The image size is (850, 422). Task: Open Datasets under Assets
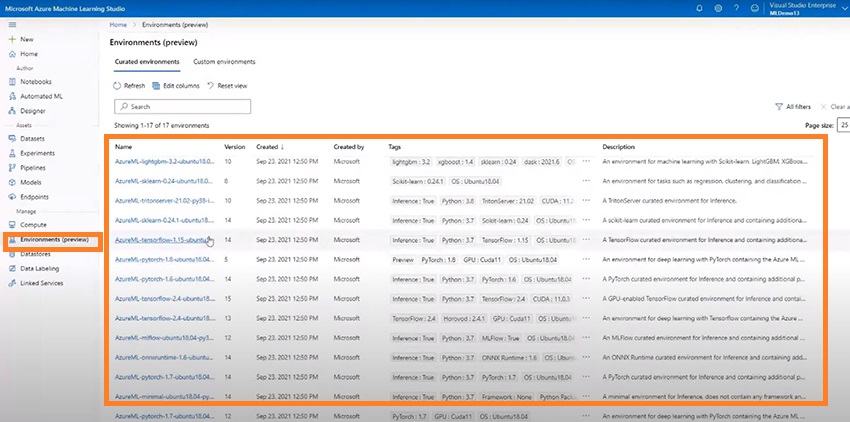pyautogui.click(x=27, y=138)
